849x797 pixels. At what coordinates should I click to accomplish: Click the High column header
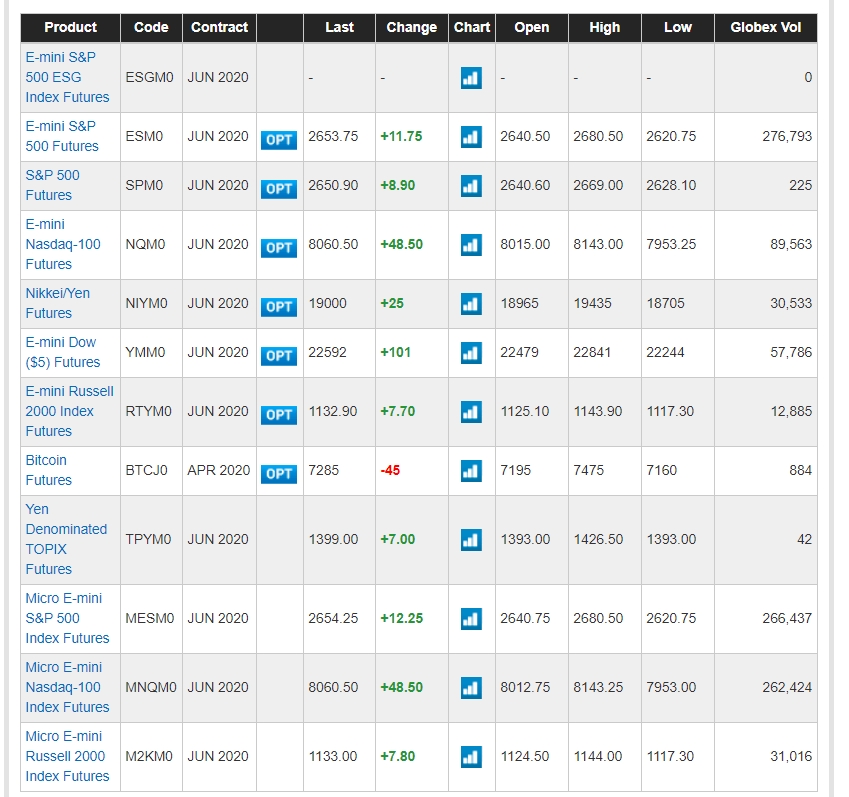(x=605, y=28)
